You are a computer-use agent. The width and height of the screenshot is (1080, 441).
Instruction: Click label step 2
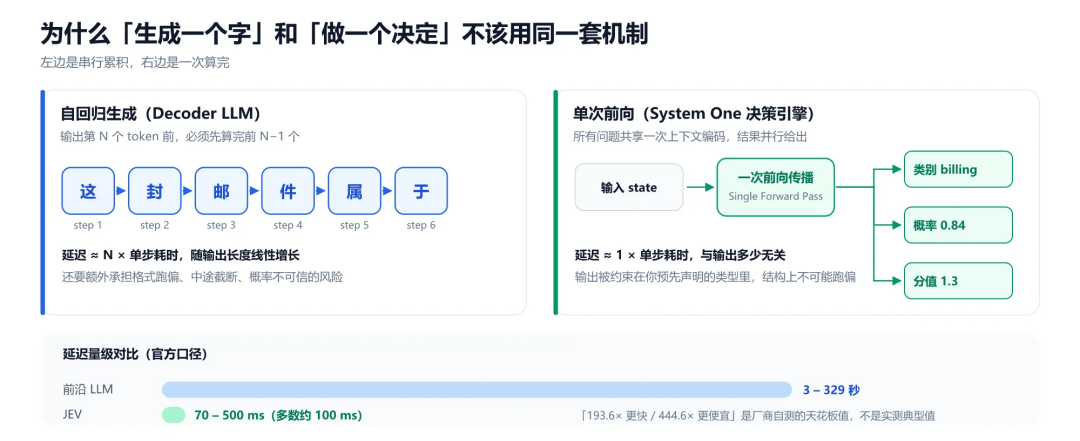pyautogui.click(x=155, y=225)
